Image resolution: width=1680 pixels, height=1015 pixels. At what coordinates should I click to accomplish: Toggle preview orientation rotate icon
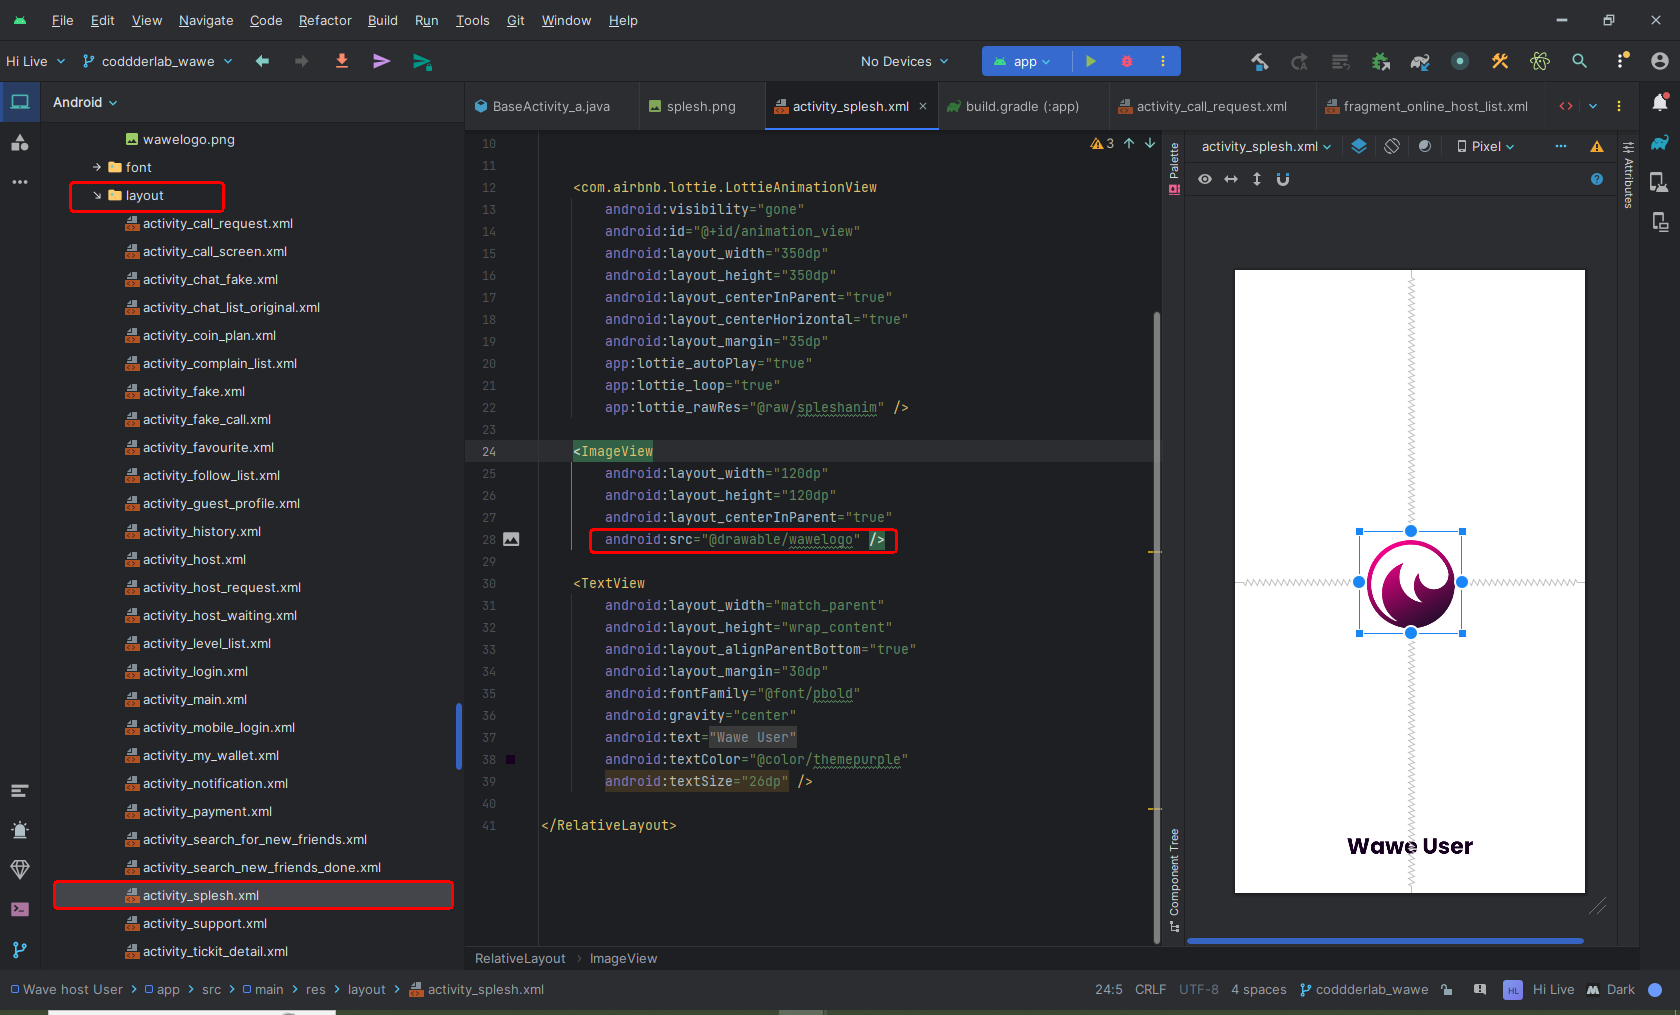[x=1392, y=146]
